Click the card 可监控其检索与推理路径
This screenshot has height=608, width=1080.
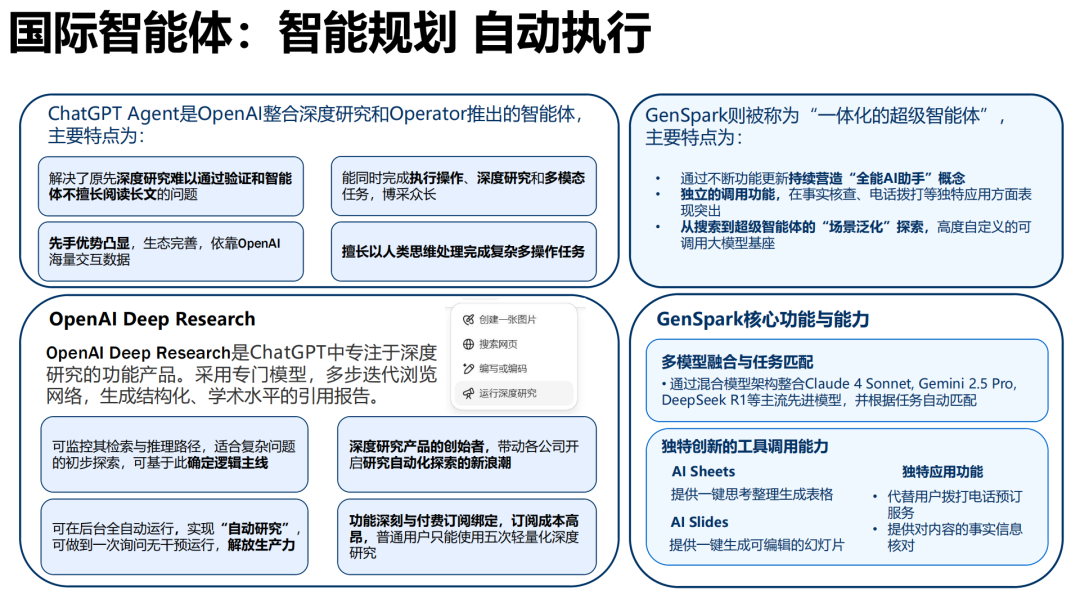pos(174,454)
